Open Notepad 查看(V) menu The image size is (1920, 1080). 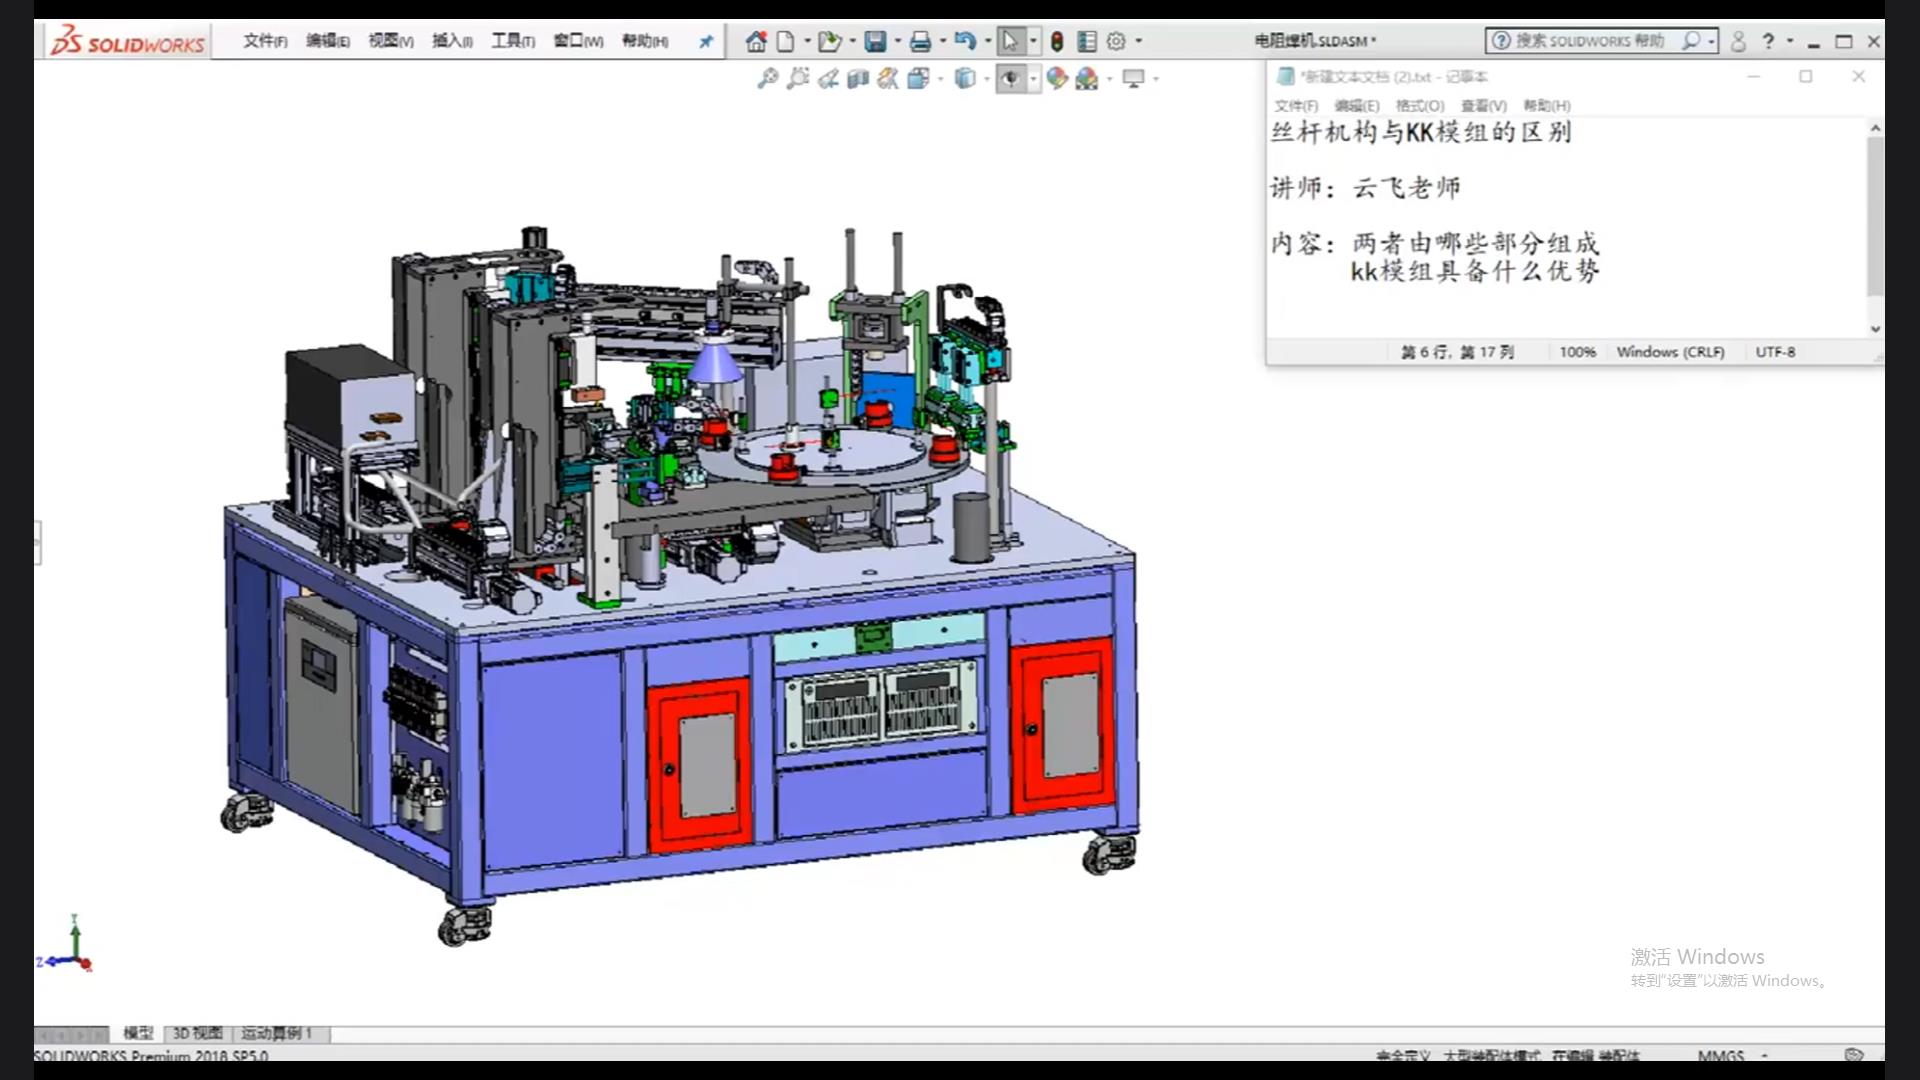tap(1484, 105)
